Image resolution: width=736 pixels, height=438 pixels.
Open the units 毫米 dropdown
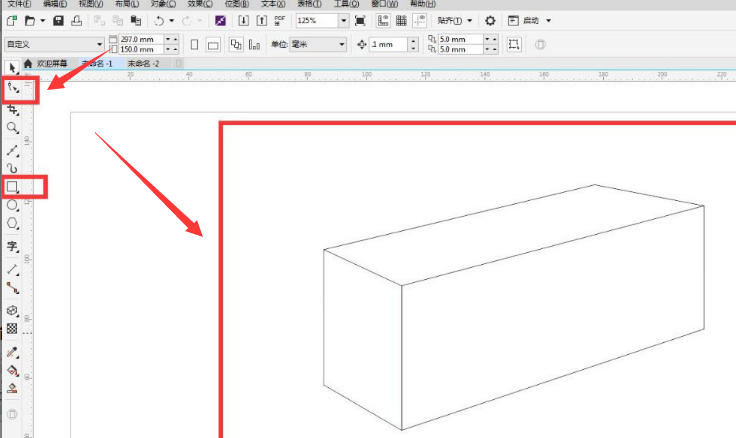pos(342,45)
